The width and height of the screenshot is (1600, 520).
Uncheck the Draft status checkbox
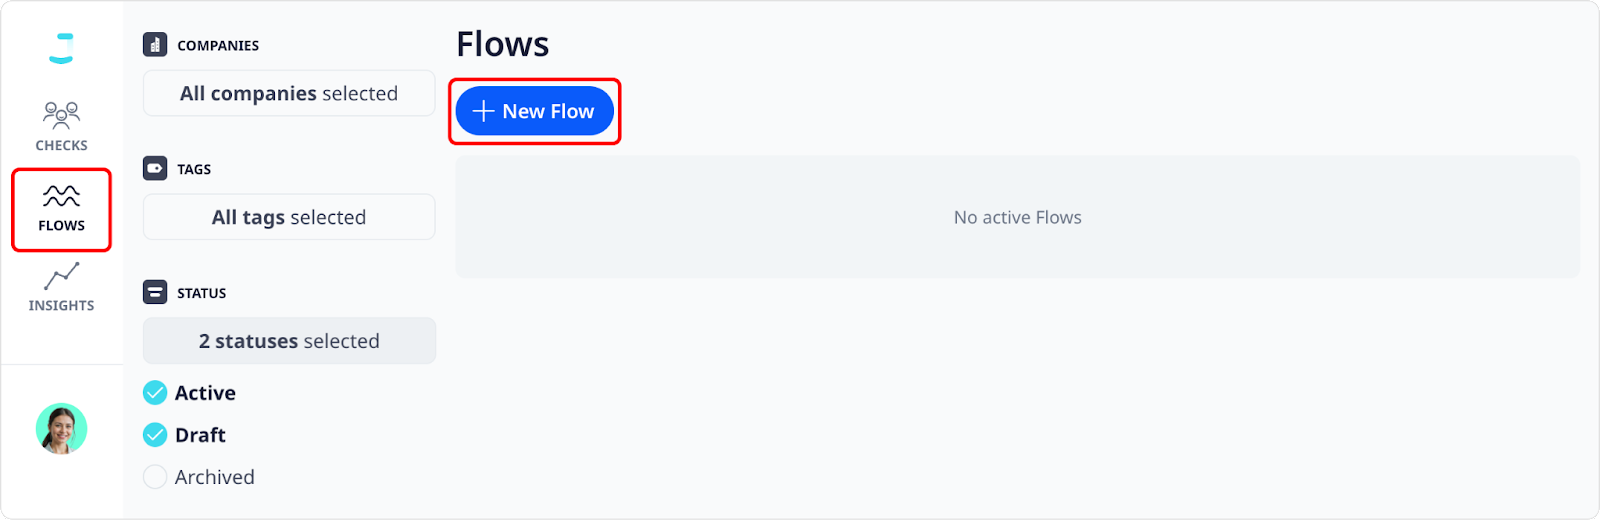(155, 435)
